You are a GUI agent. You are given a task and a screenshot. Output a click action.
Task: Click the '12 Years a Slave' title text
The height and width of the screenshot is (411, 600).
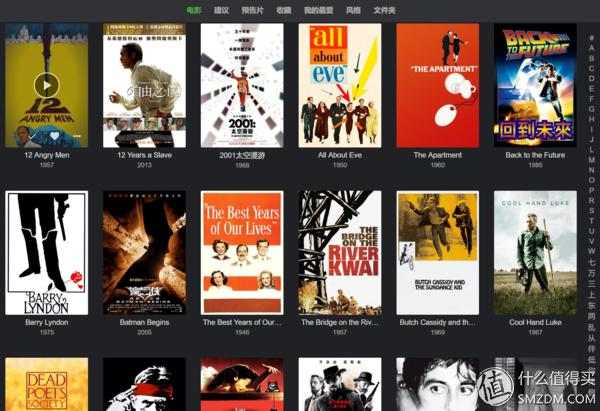tap(144, 155)
